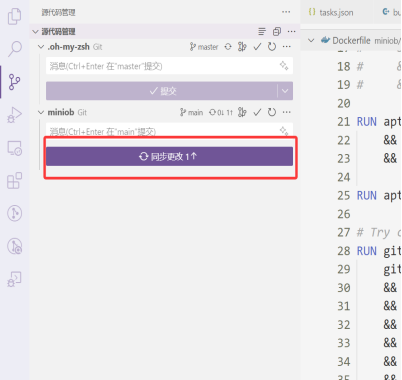
Task: Open the Search view in activity bar
Action: coord(15,49)
